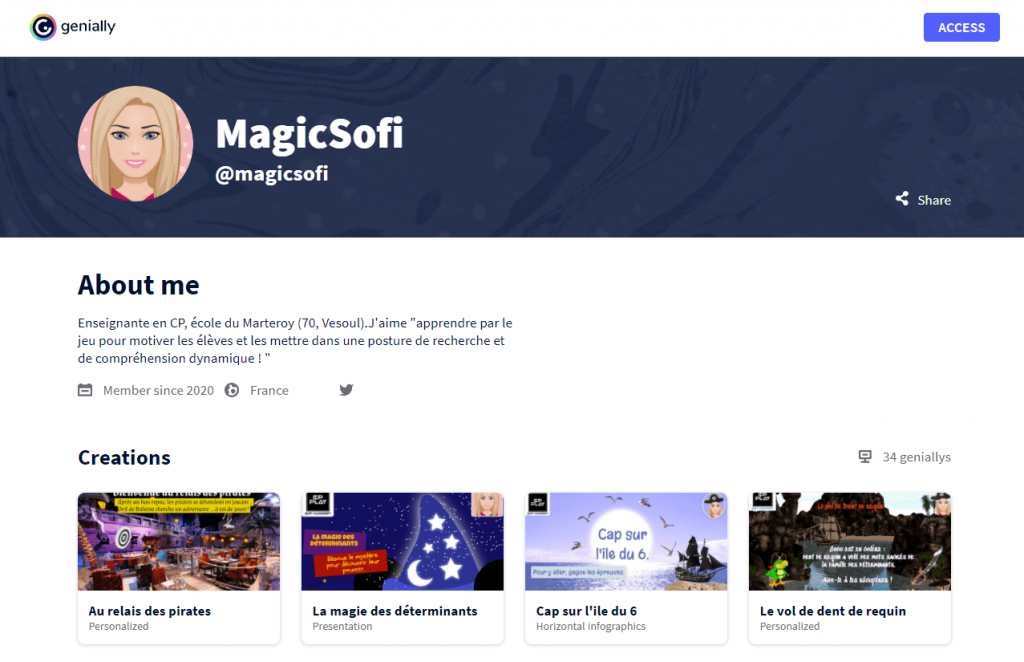Click the title Cap sur l'ile du 6

(x=586, y=611)
